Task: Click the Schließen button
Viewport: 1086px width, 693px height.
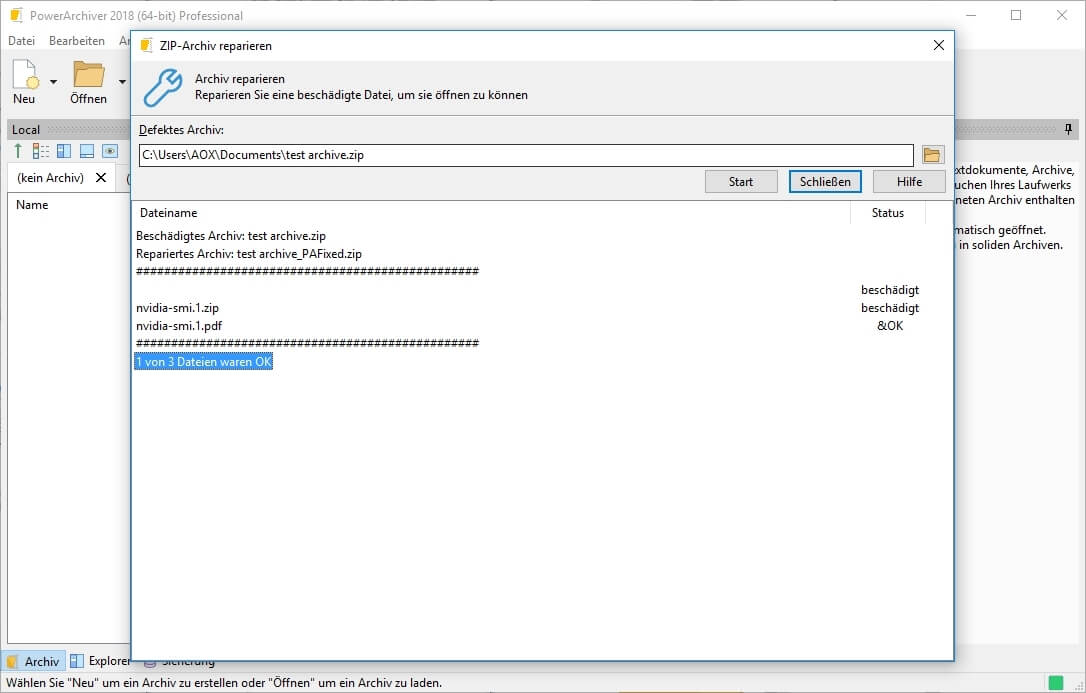Action: click(x=825, y=181)
